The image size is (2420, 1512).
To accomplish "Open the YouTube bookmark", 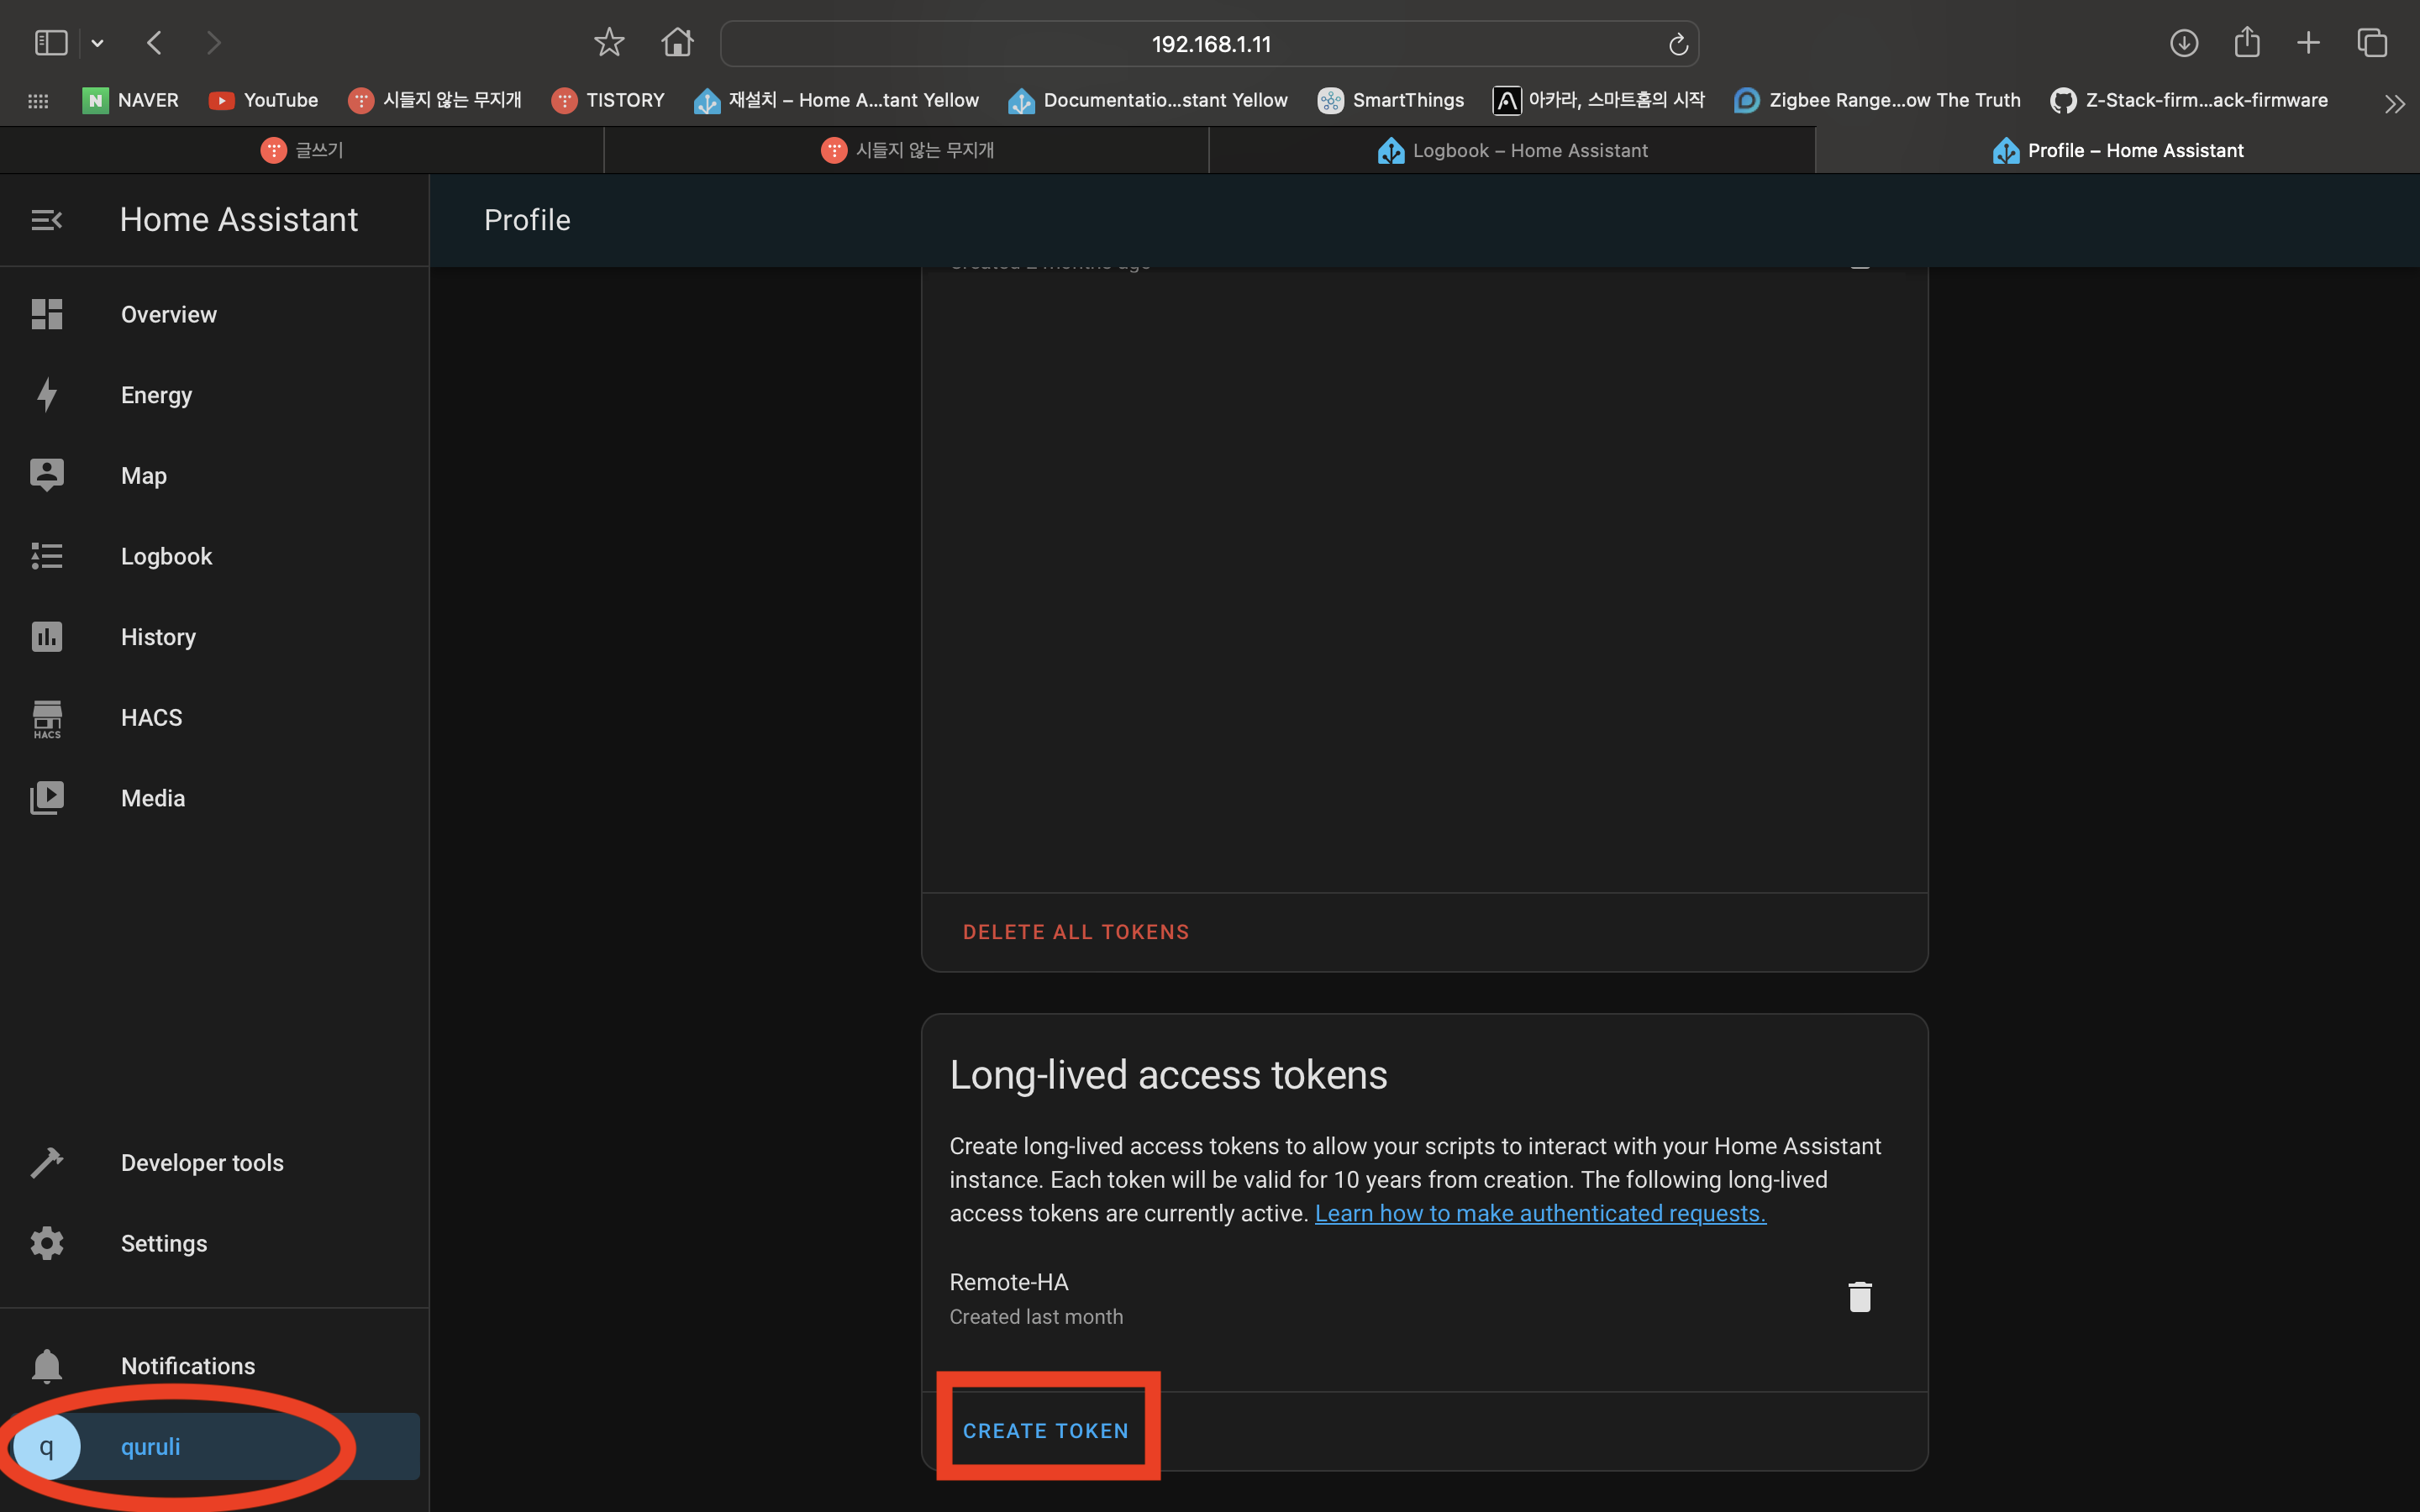I will (x=263, y=100).
